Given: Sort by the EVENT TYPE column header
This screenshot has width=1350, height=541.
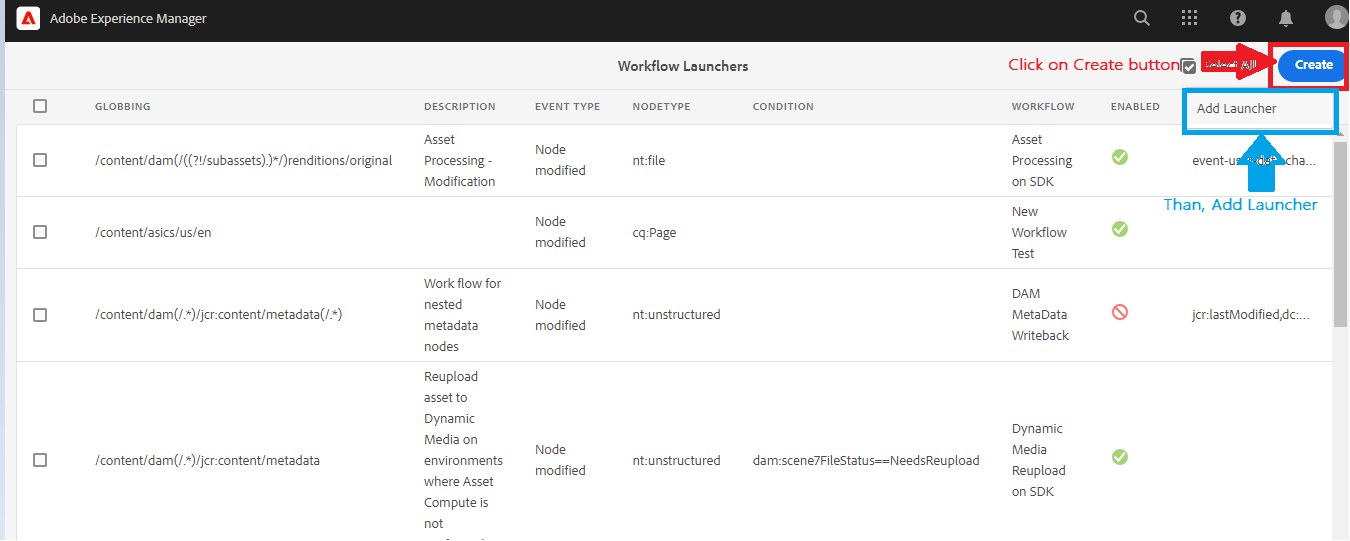Looking at the screenshot, I should 567,106.
